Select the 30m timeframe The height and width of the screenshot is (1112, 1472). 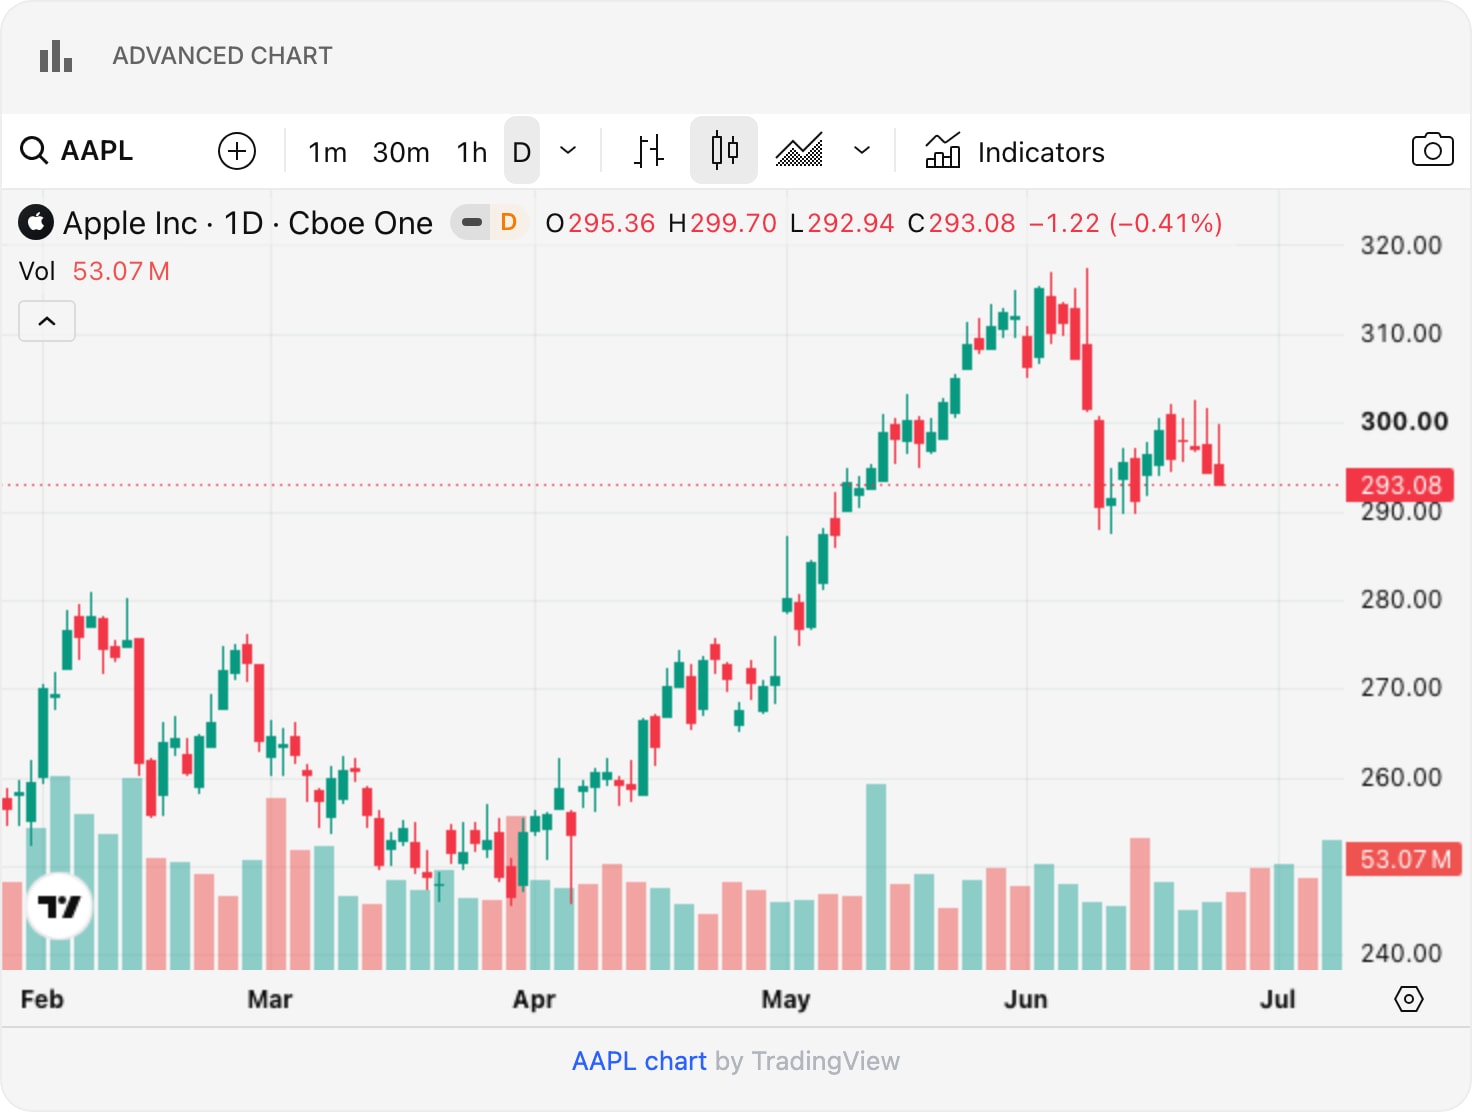point(401,152)
